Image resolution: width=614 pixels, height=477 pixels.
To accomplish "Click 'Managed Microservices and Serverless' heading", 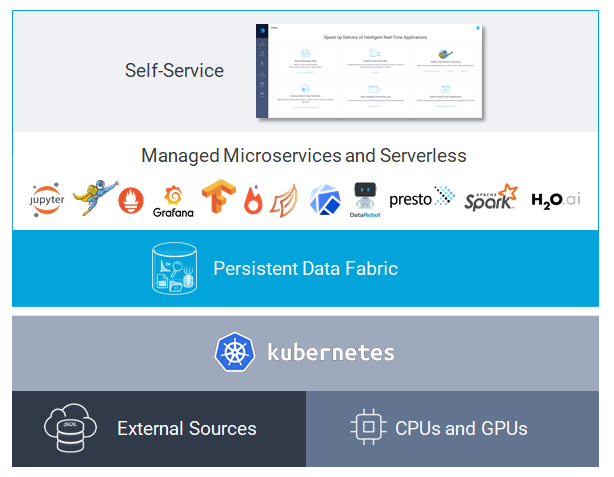I will point(304,156).
